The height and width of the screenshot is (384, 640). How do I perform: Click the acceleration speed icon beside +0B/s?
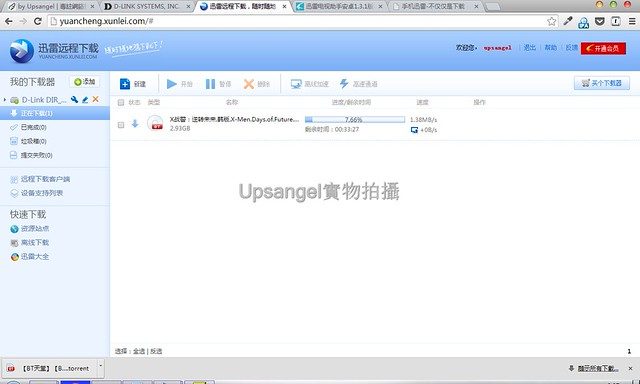click(x=414, y=130)
